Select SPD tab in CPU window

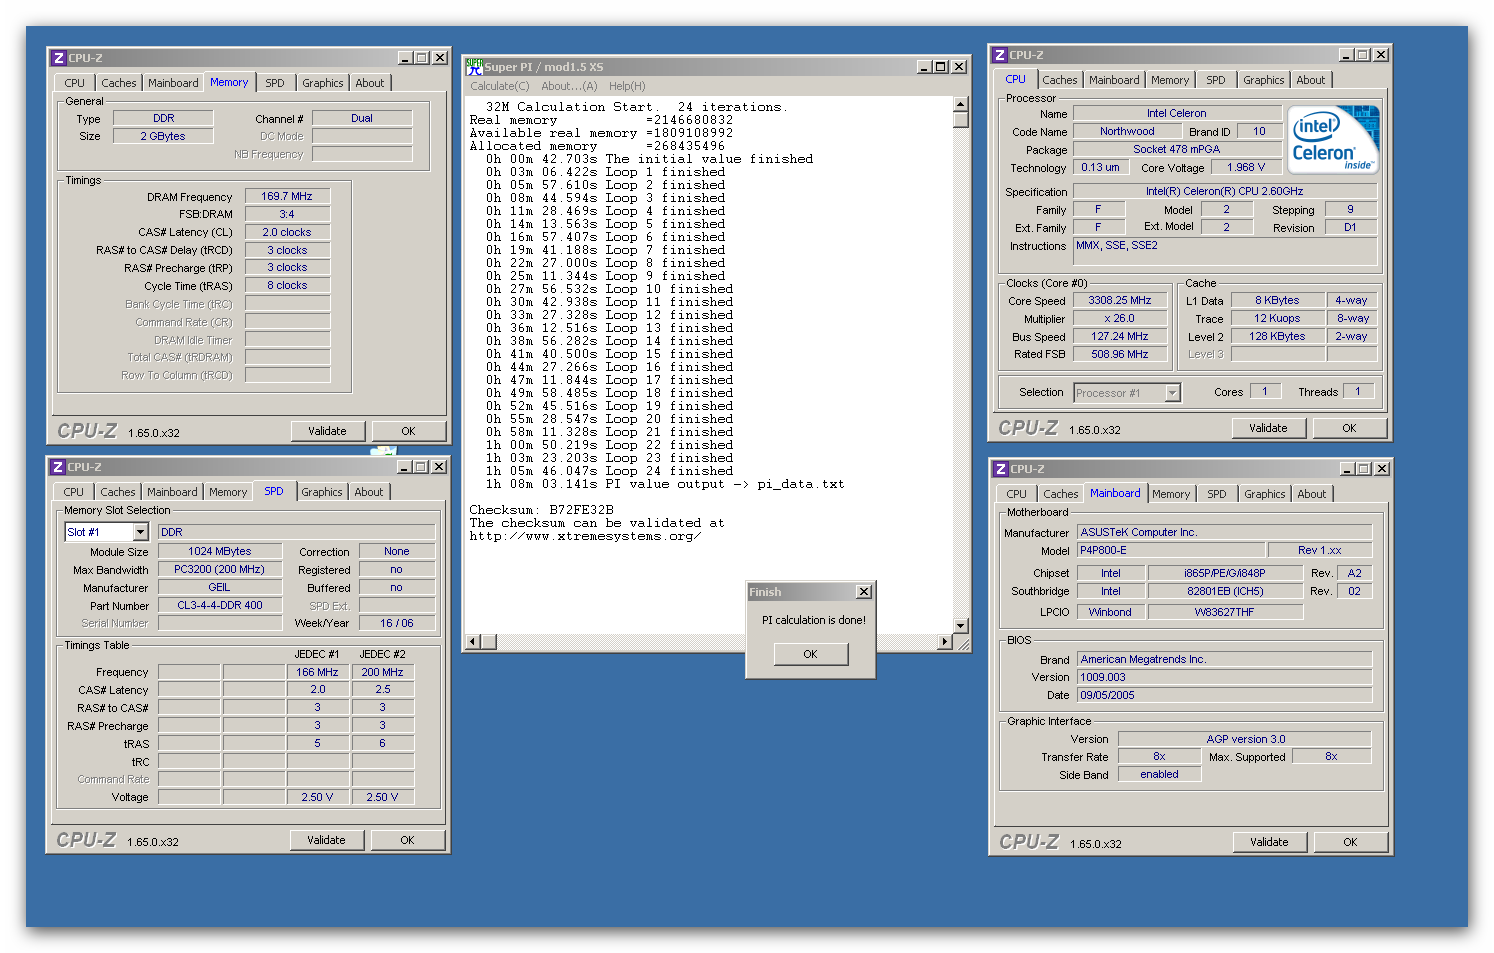pyautogui.click(x=1215, y=80)
